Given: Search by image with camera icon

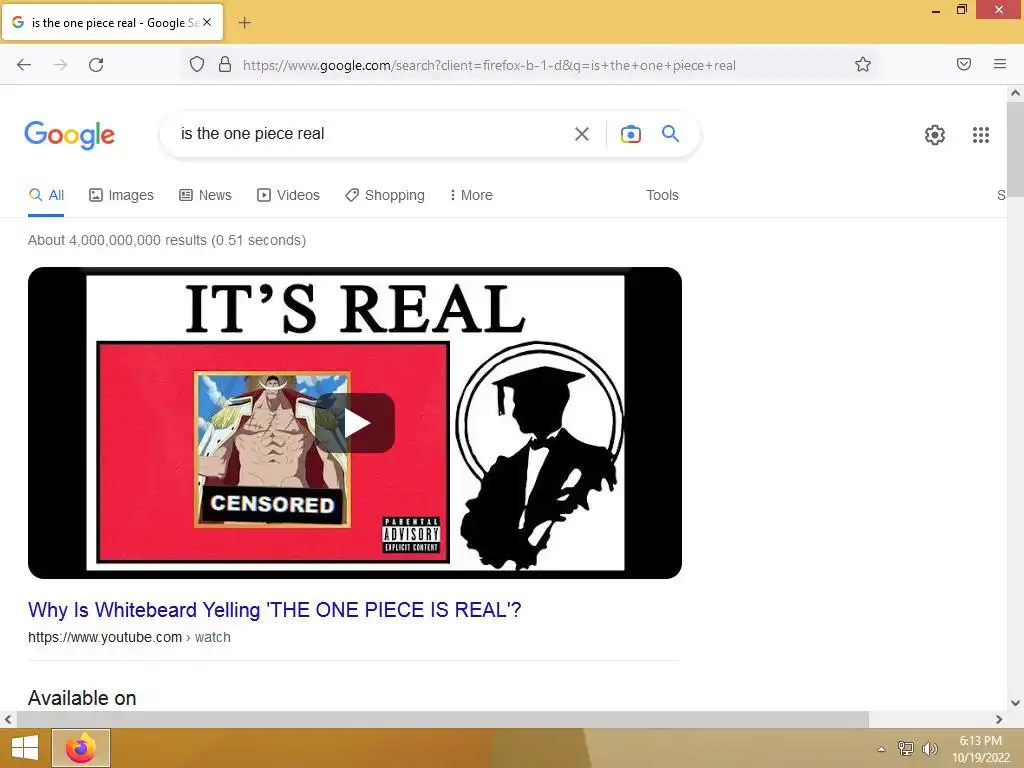Looking at the screenshot, I should [x=630, y=134].
